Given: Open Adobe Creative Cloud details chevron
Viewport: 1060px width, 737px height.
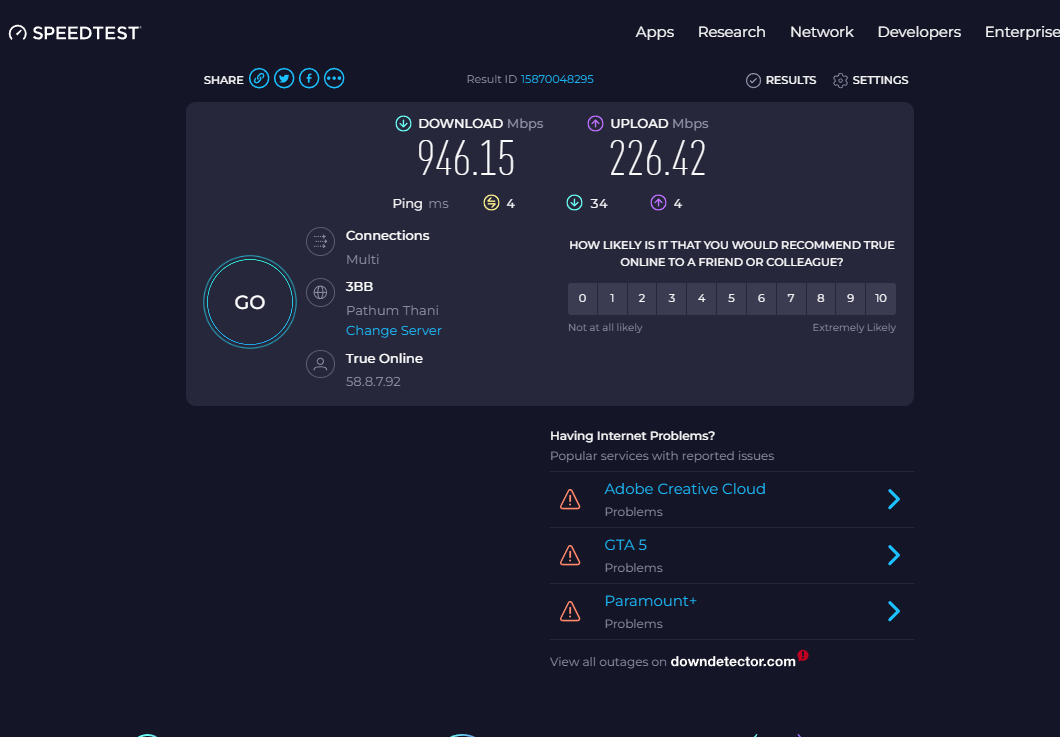Looking at the screenshot, I should (894, 499).
